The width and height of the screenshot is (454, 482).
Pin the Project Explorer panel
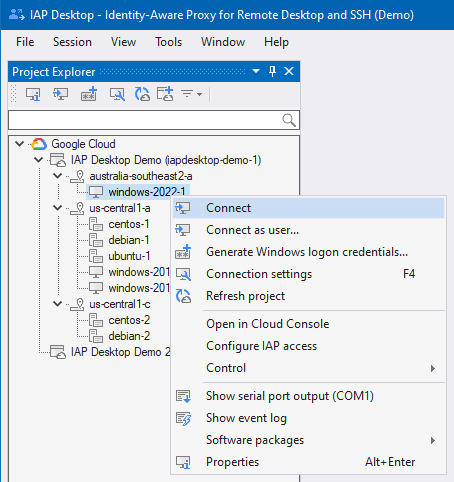(272, 71)
